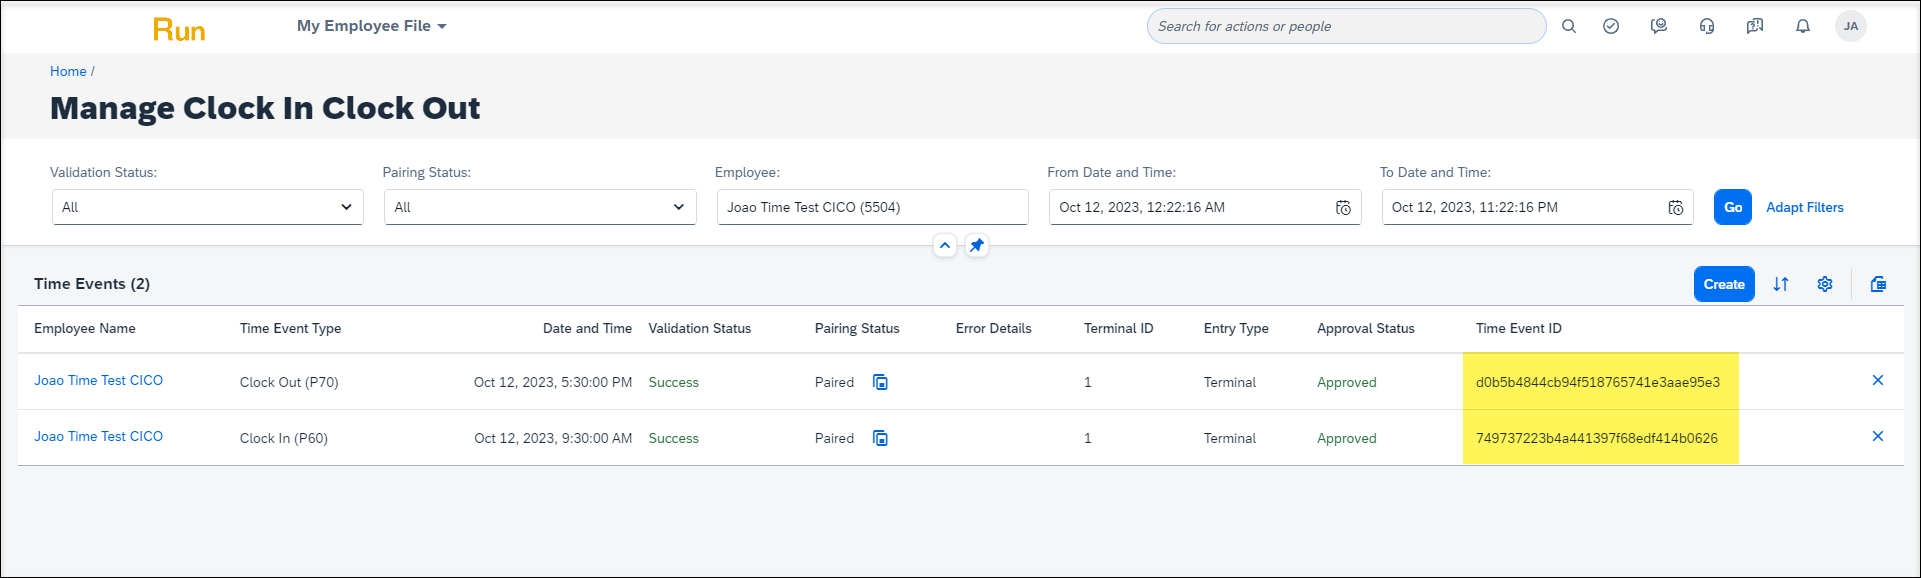
Task: Collapse the filter bar with chevron
Action: (x=945, y=245)
